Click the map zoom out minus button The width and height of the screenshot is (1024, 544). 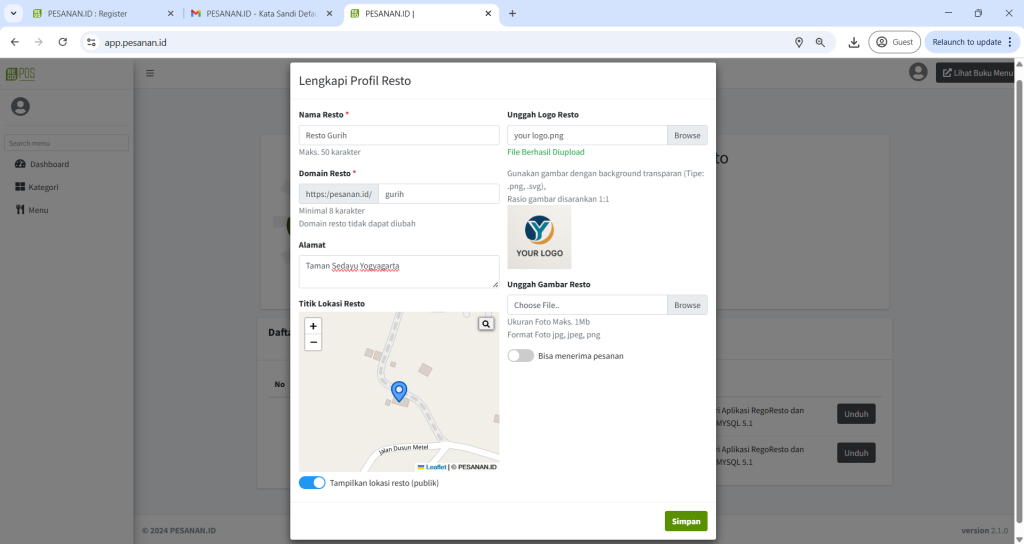313,342
